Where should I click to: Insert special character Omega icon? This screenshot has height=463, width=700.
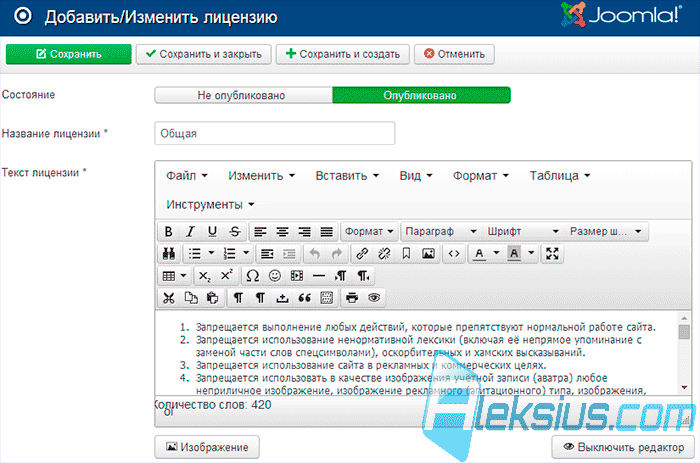[x=252, y=276]
